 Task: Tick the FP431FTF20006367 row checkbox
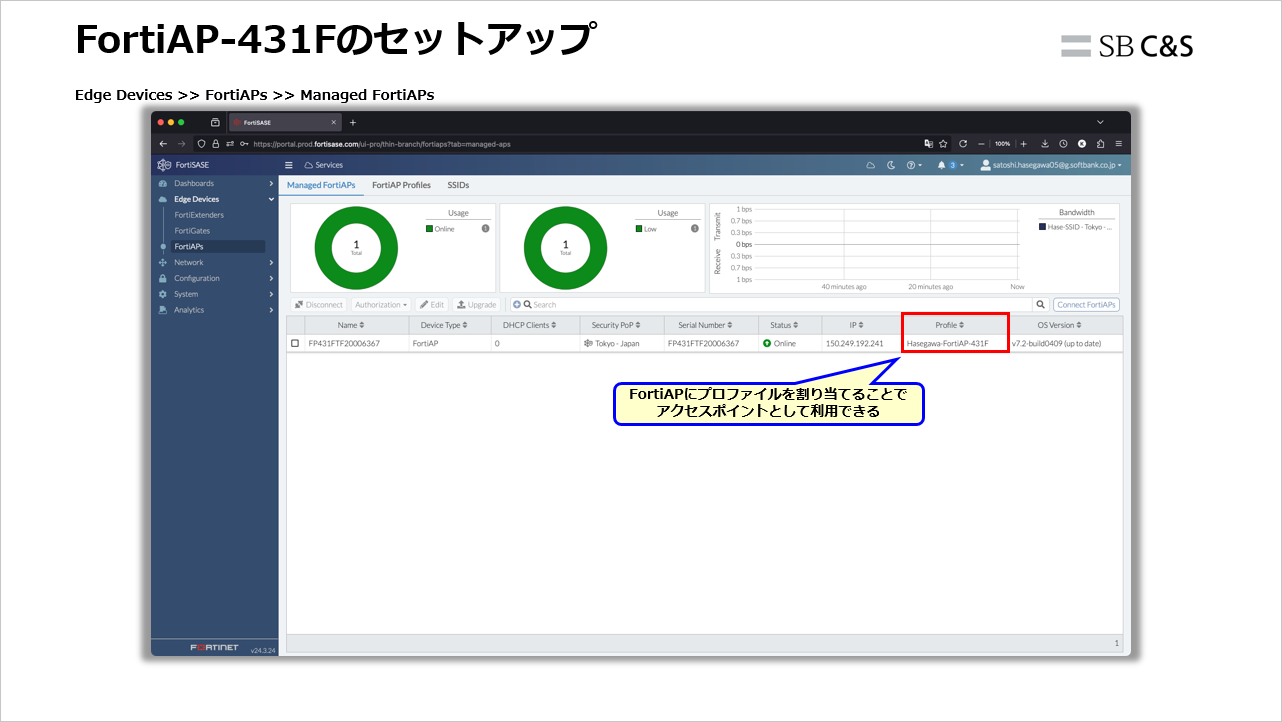click(295, 343)
